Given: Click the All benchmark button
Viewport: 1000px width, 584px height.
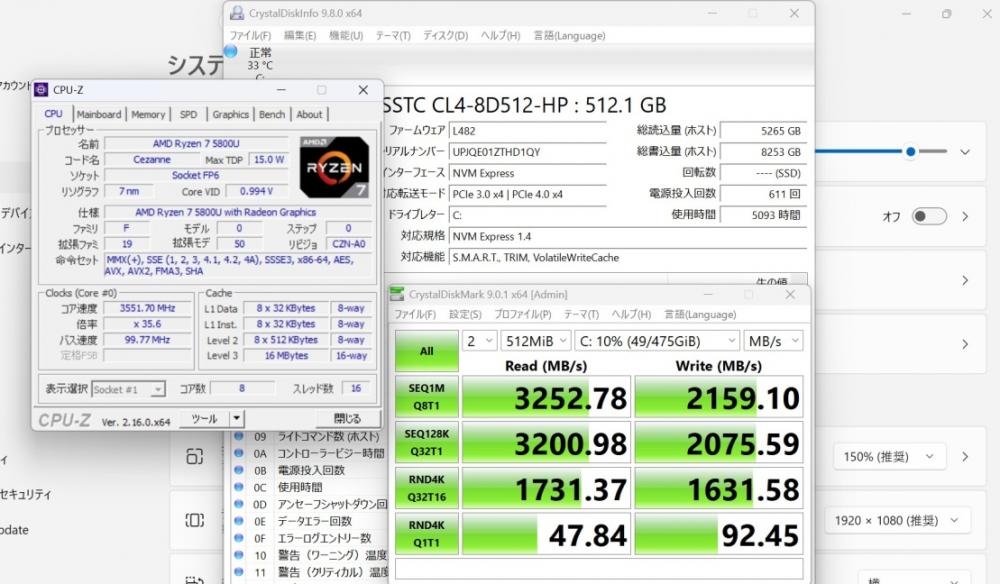Looking at the screenshot, I should pos(427,351).
